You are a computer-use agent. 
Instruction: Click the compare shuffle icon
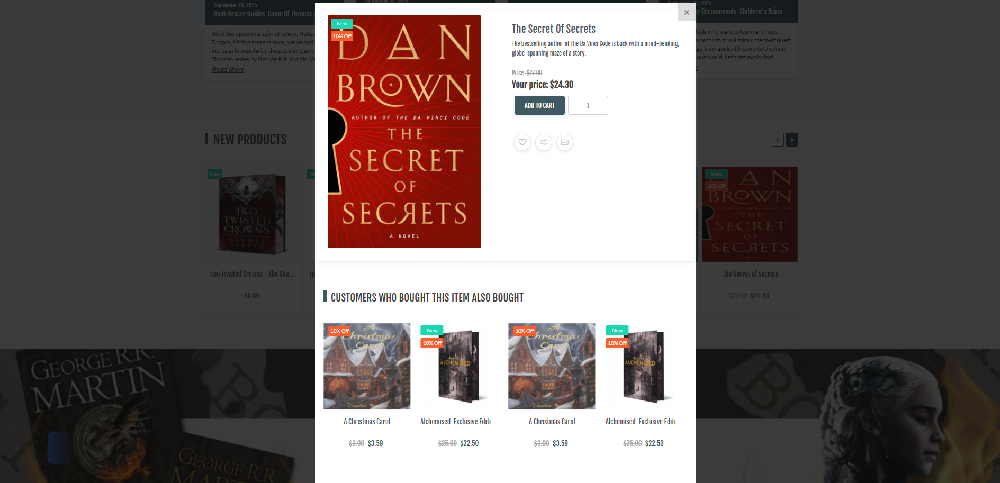(543, 142)
